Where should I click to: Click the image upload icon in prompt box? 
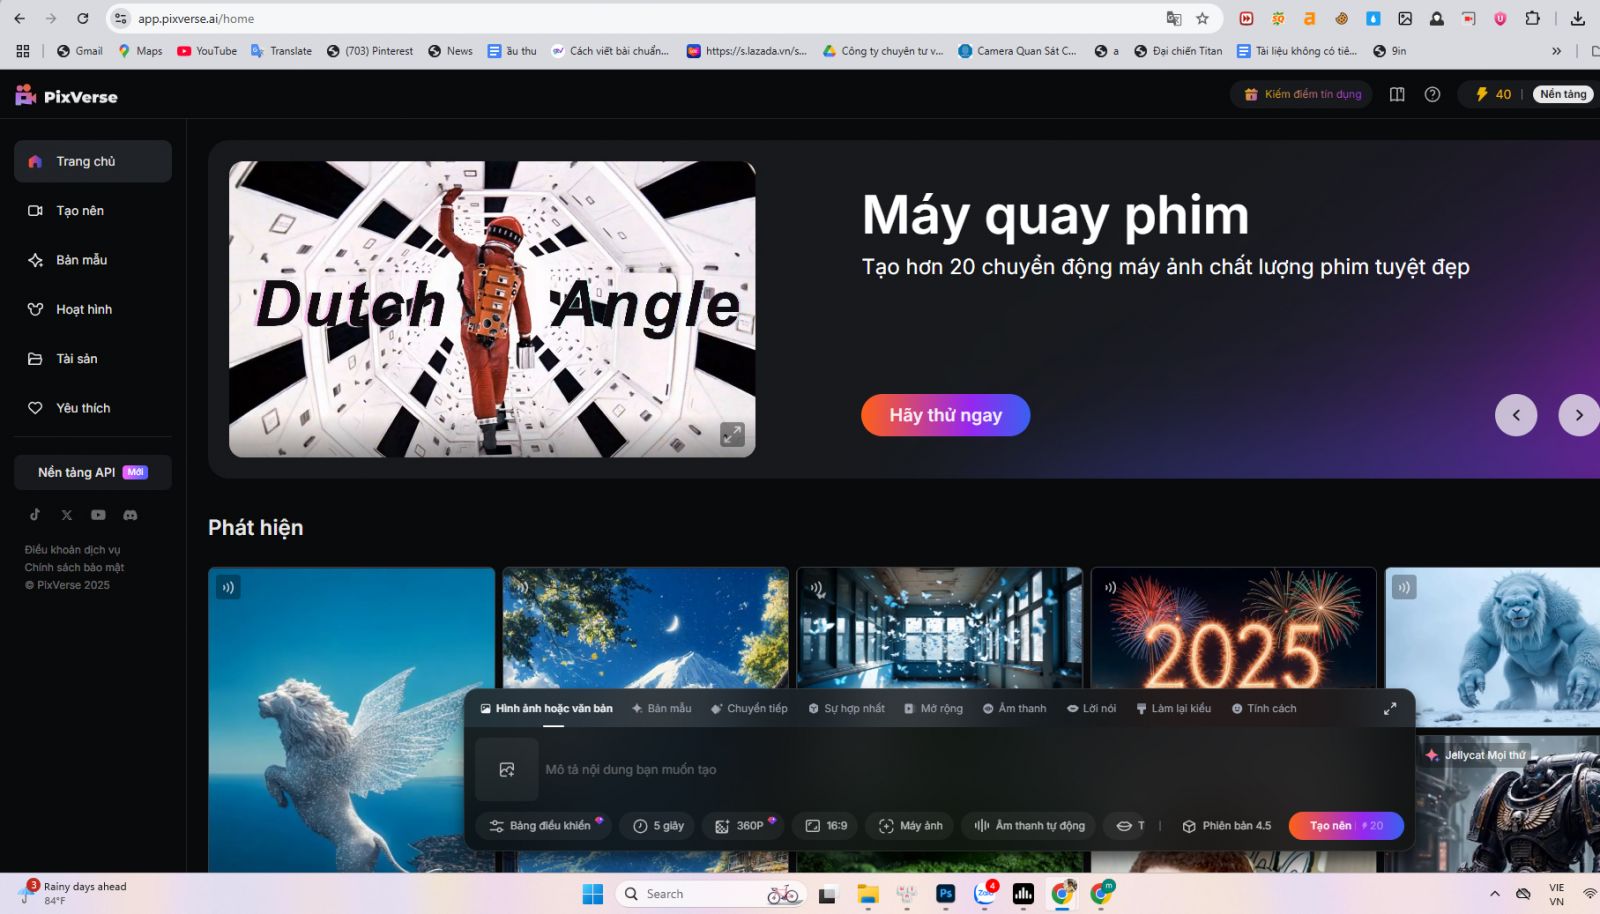coord(507,769)
